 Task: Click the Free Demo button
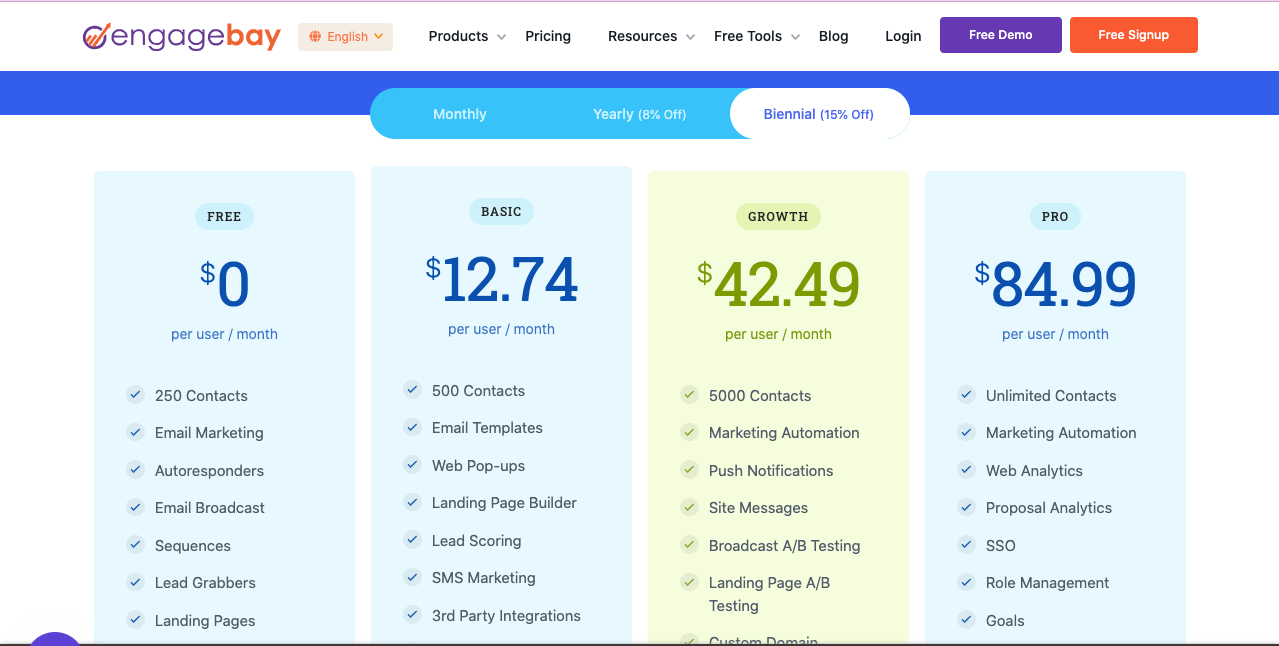pos(1001,35)
